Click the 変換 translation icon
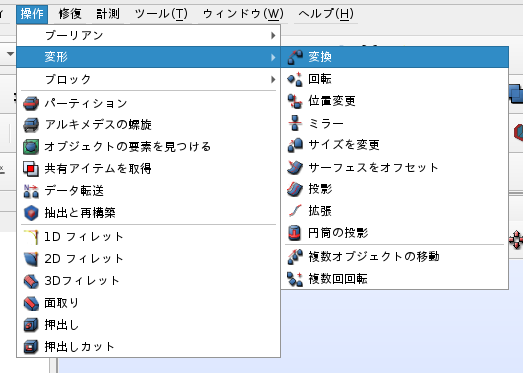The width and height of the screenshot is (523, 373). coord(295,57)
